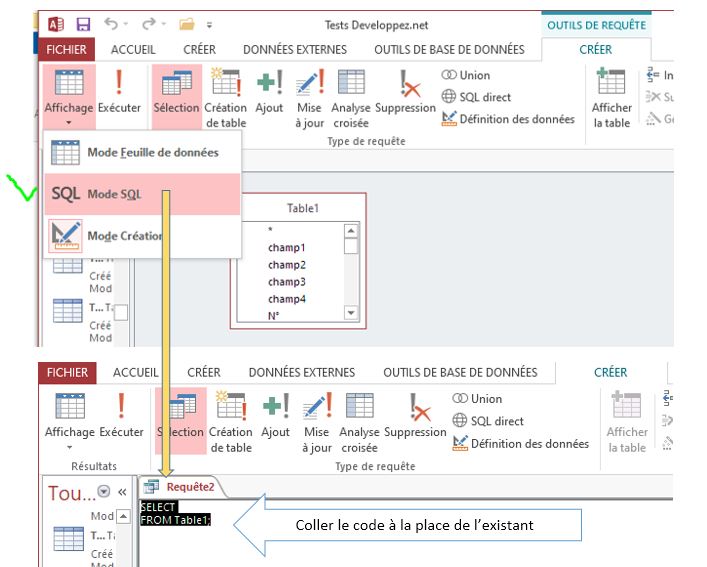Select Mode Création from the view menu
The image size is (707, 567).
pos(142,236)
